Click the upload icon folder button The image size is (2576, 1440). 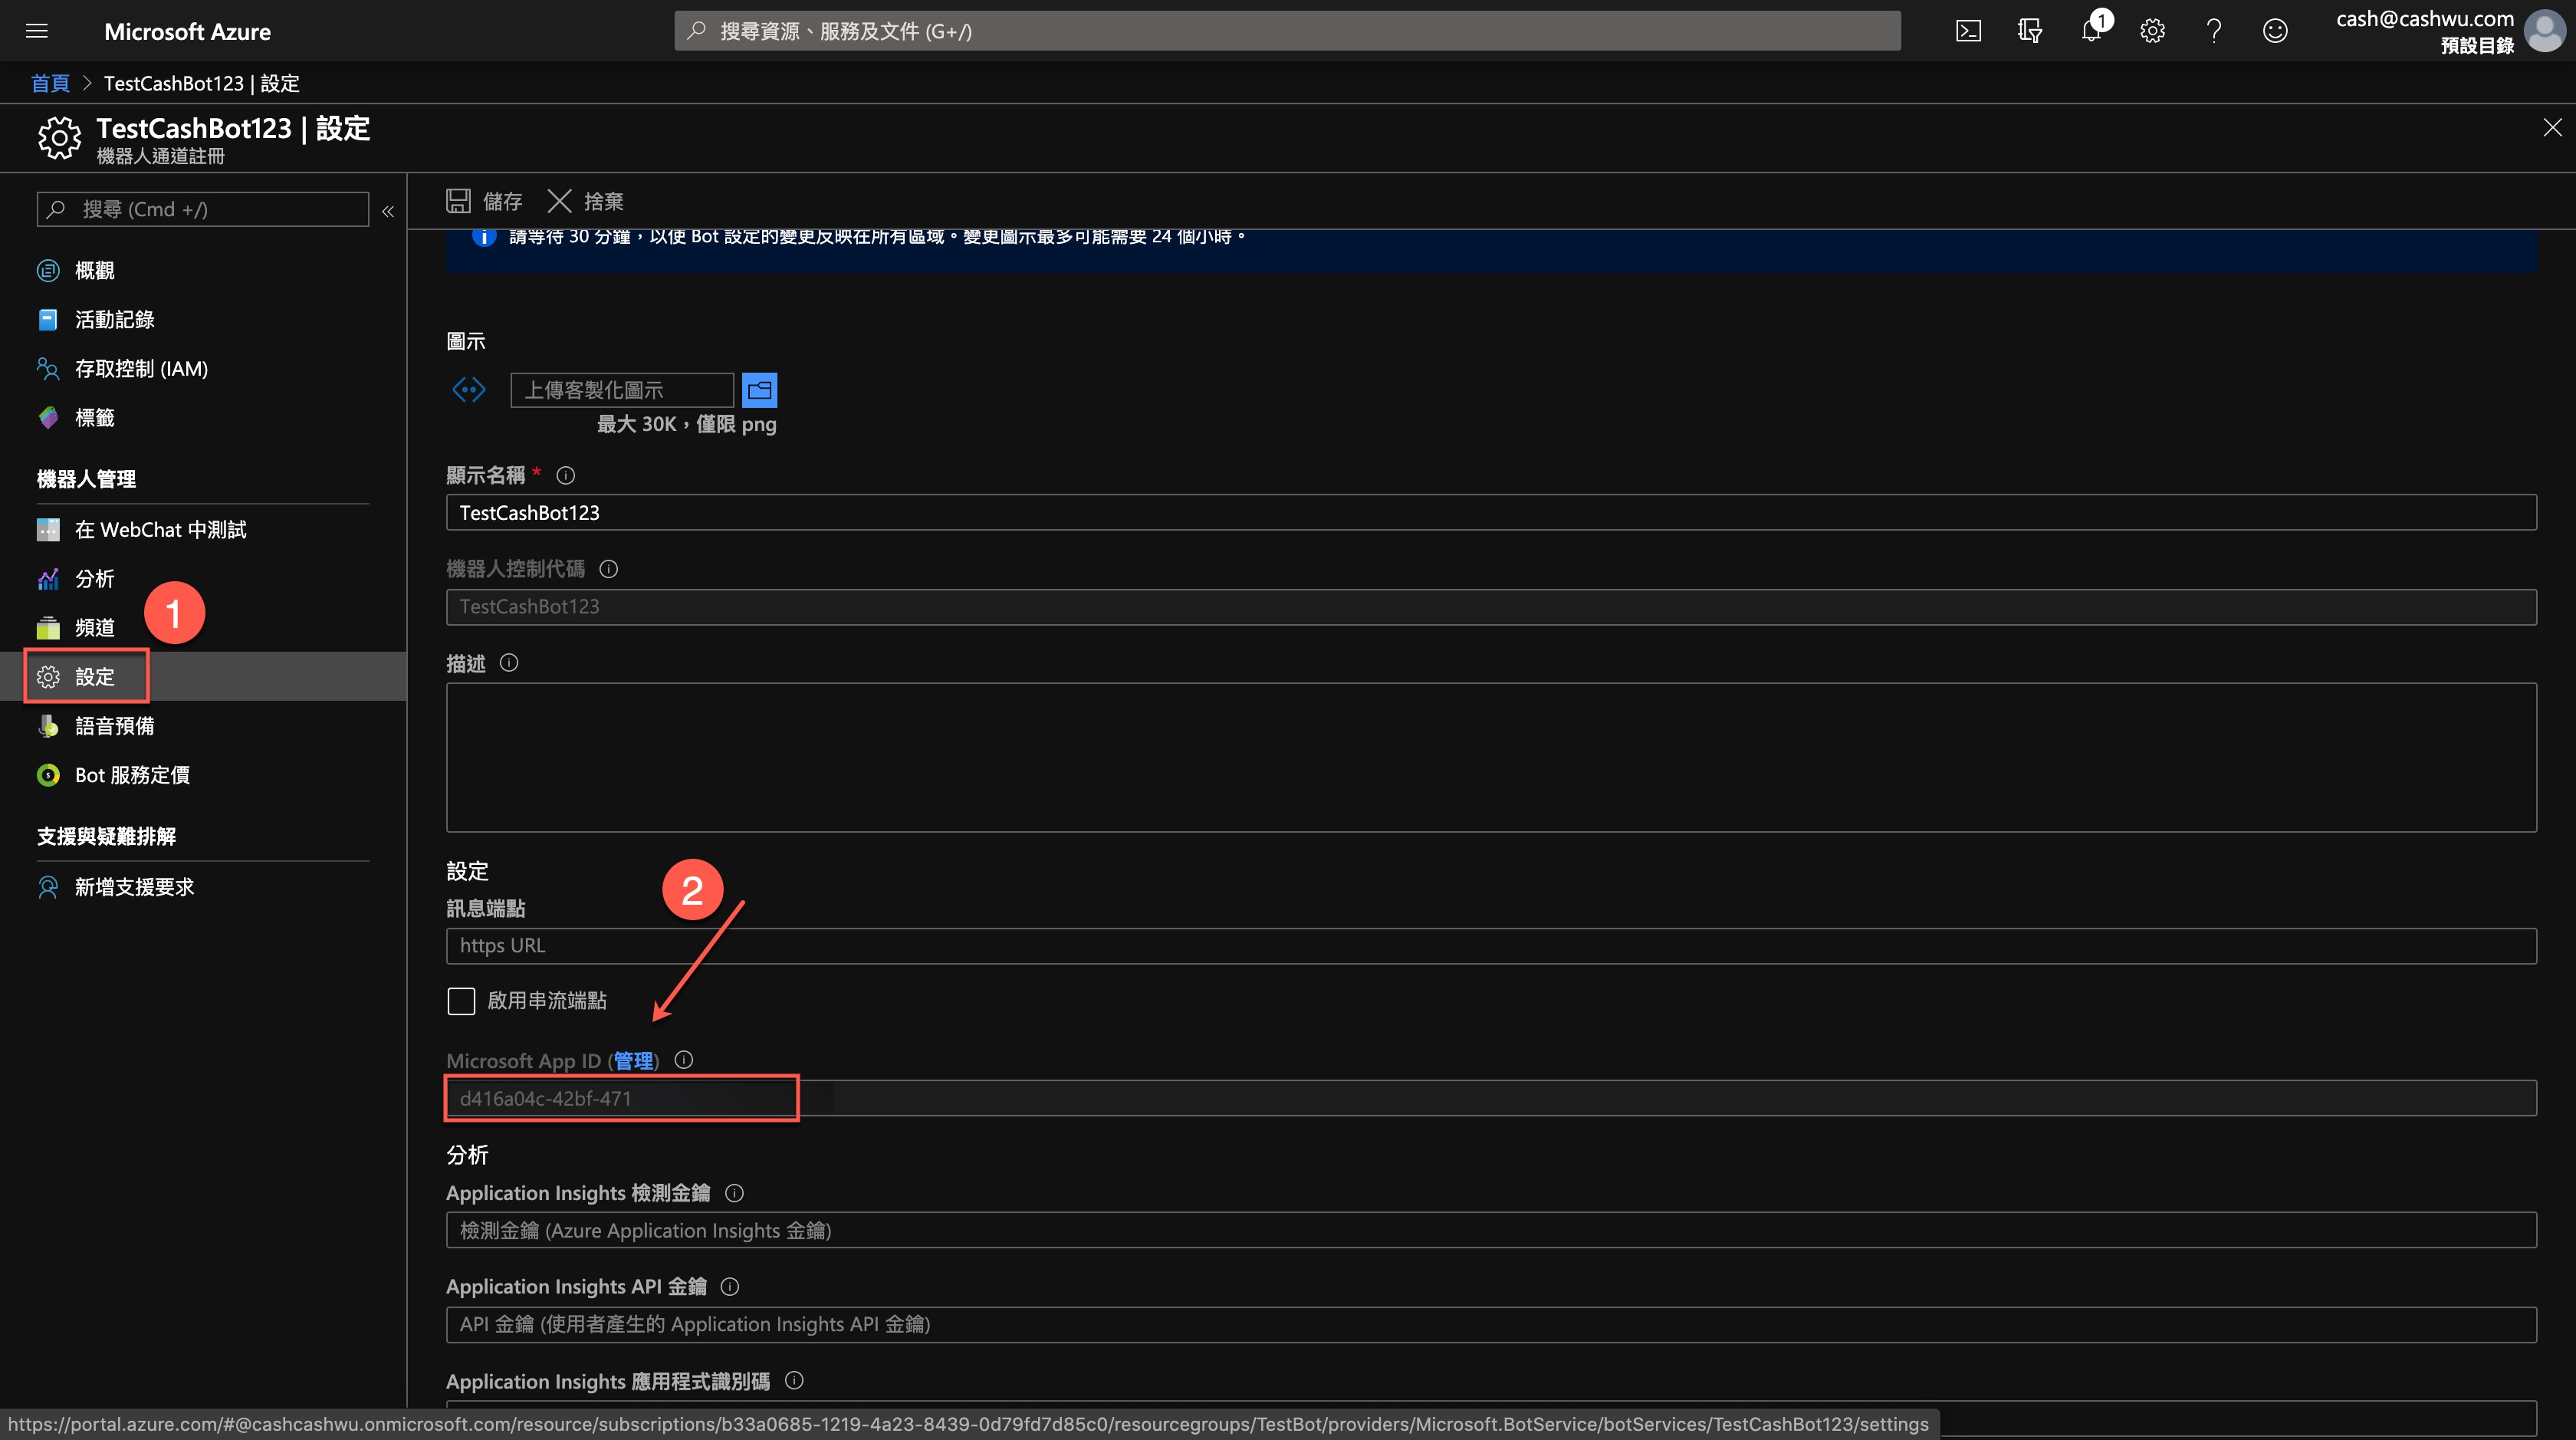tap(759, 390)
